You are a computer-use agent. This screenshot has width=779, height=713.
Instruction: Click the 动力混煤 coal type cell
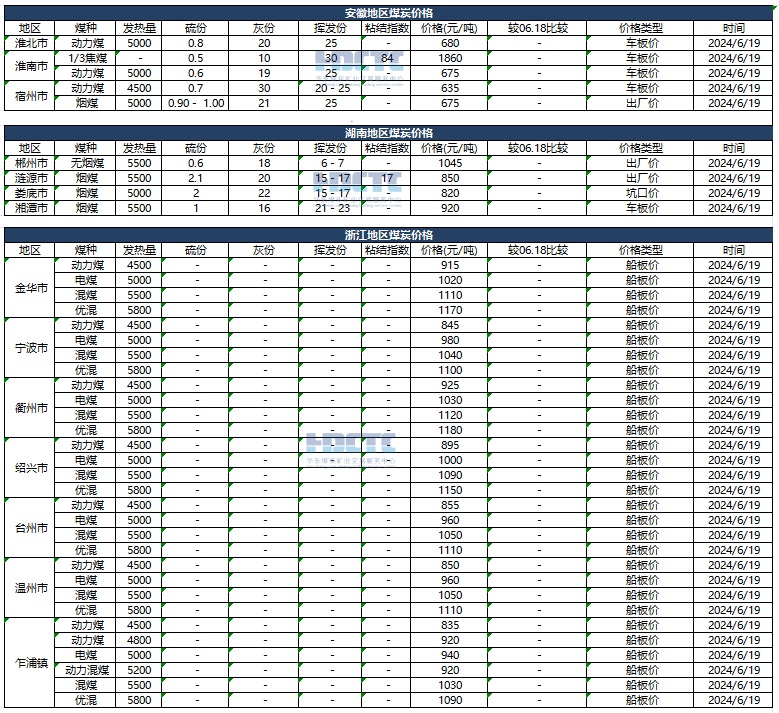[85, 670]
